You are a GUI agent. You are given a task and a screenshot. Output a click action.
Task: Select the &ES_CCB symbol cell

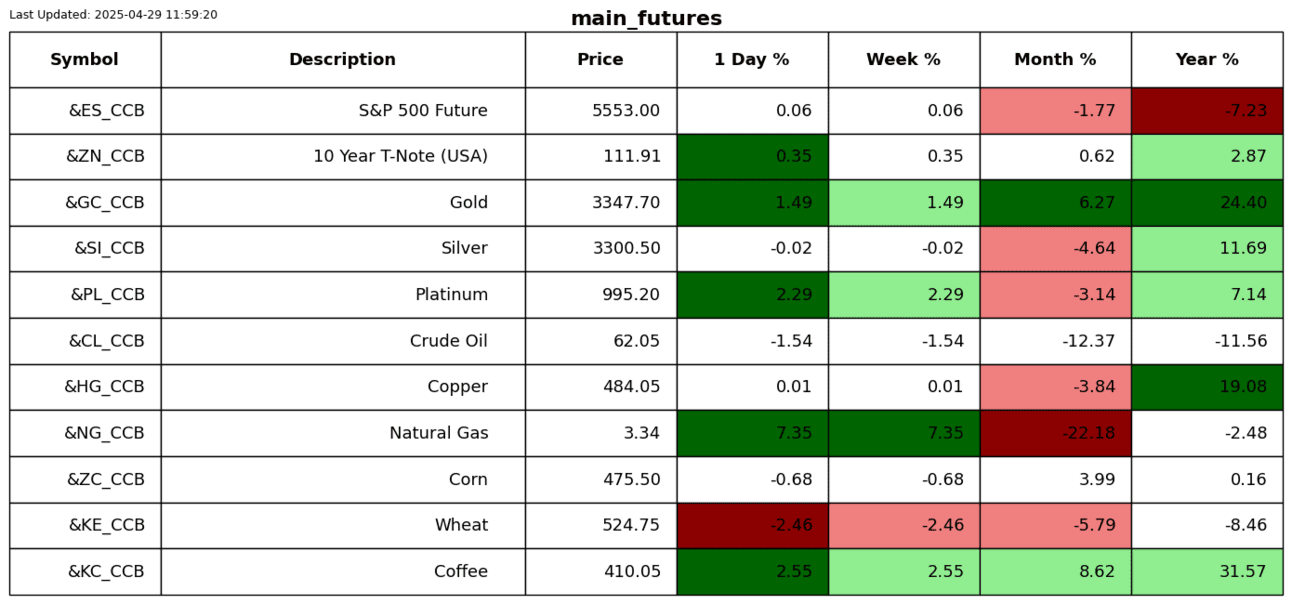(106, 111)
